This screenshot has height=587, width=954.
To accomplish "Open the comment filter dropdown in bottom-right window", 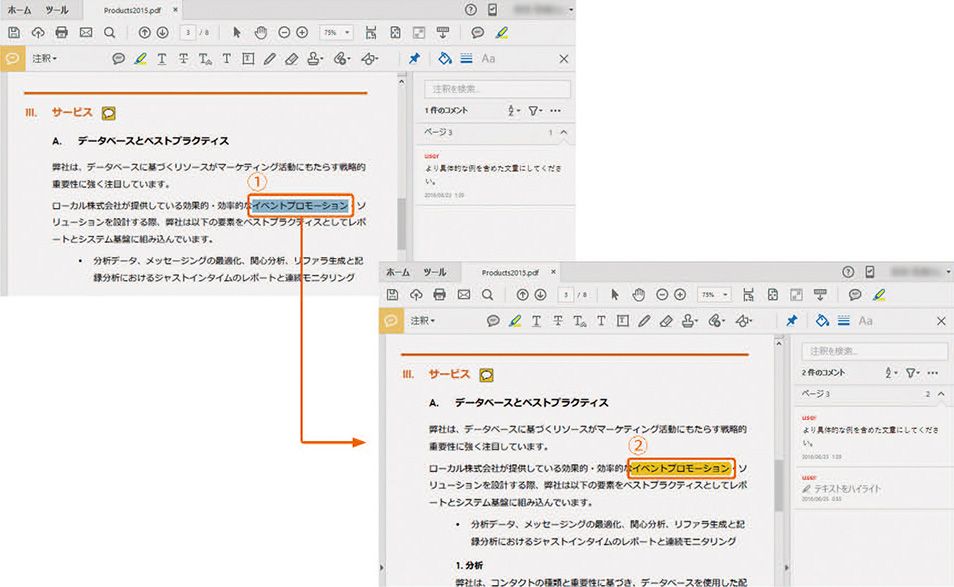I will pyautogui.click(x=911, y=372).
